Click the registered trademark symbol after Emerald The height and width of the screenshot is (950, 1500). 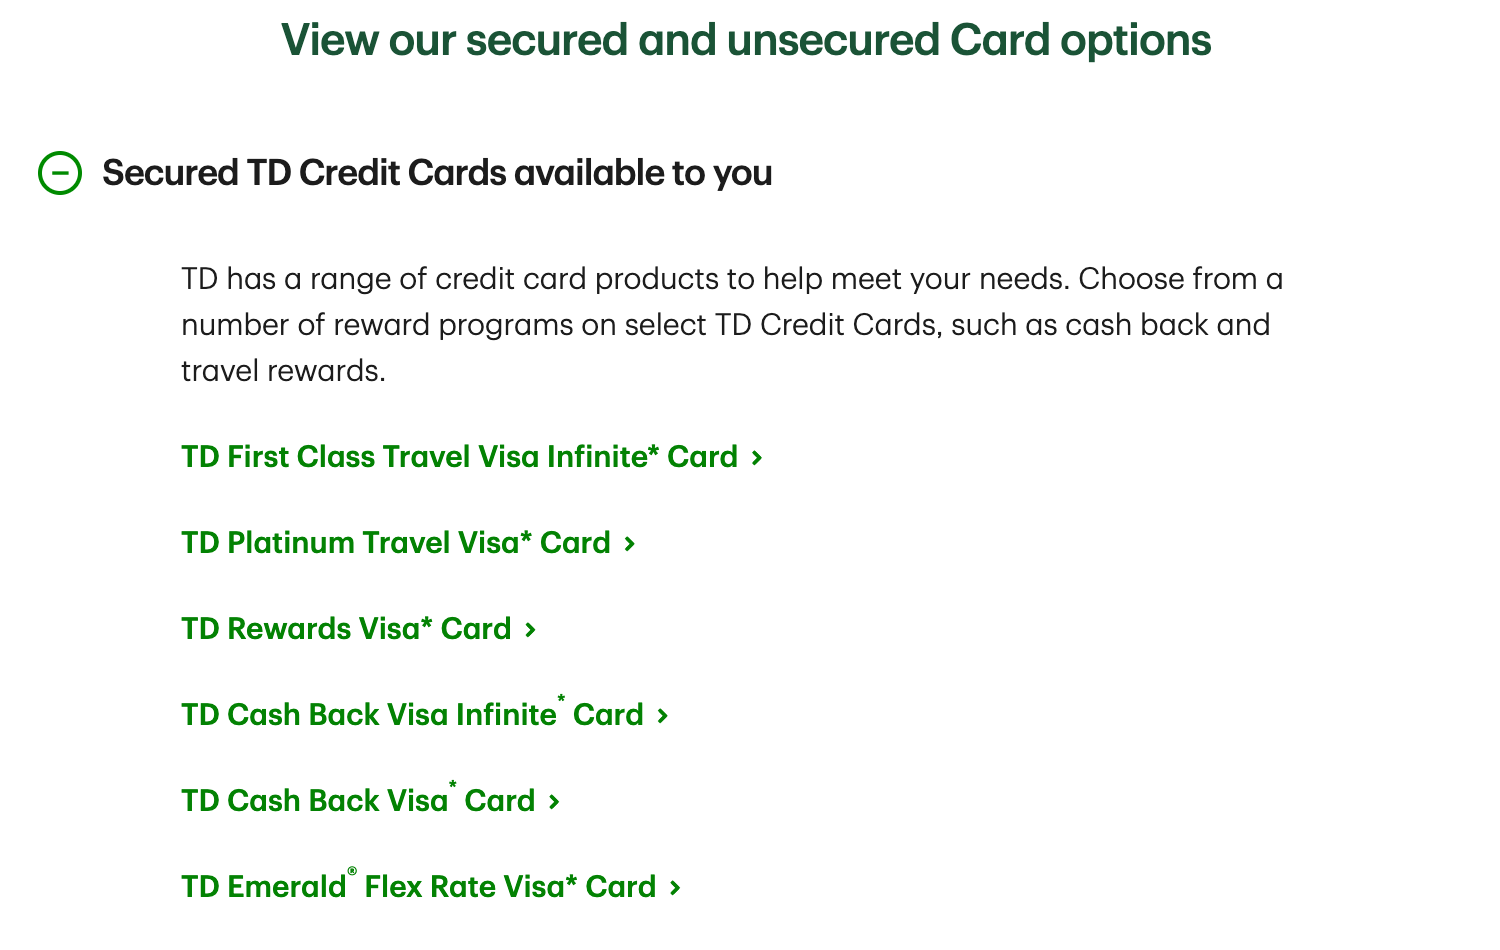click(x=352, y=872)
